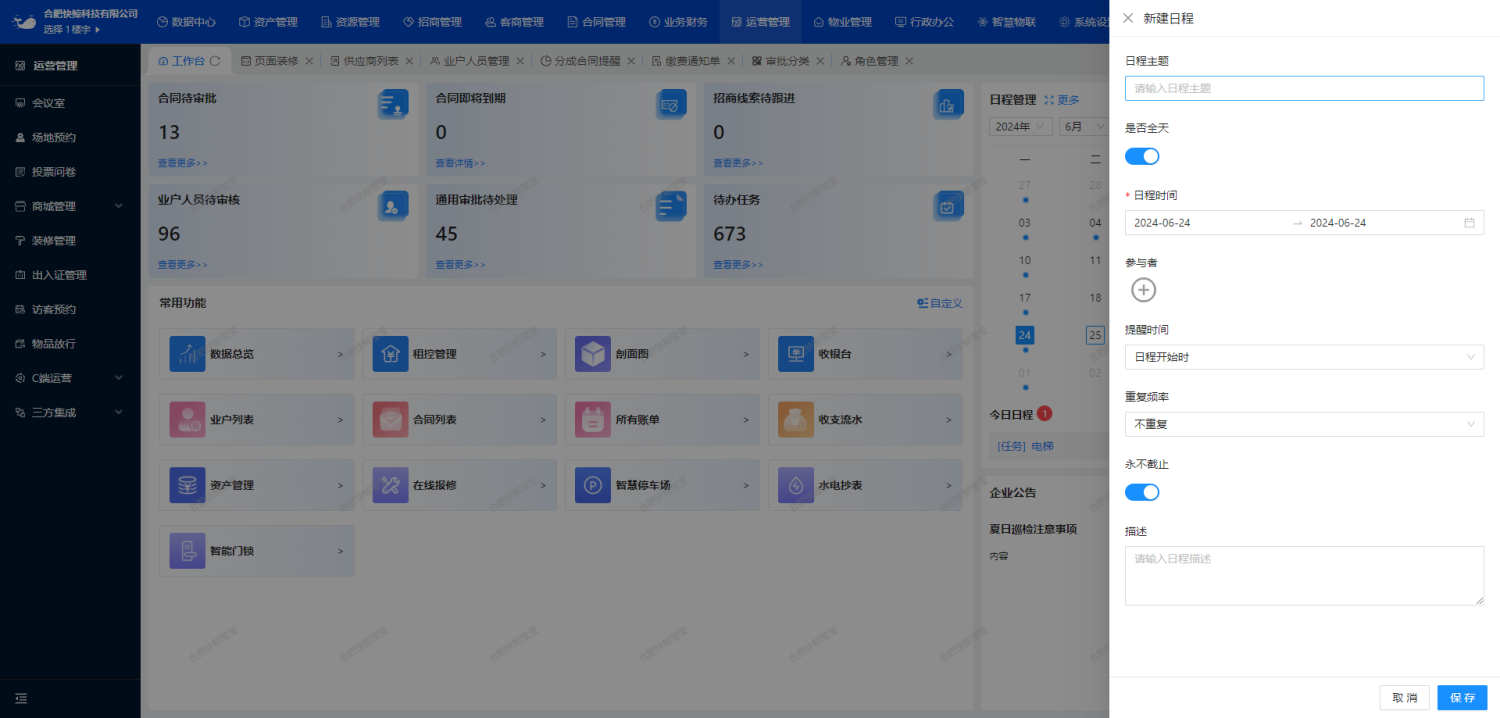Expand the 三方集成 sidebar group
The image size is (1500, 718).
(70, 412)
